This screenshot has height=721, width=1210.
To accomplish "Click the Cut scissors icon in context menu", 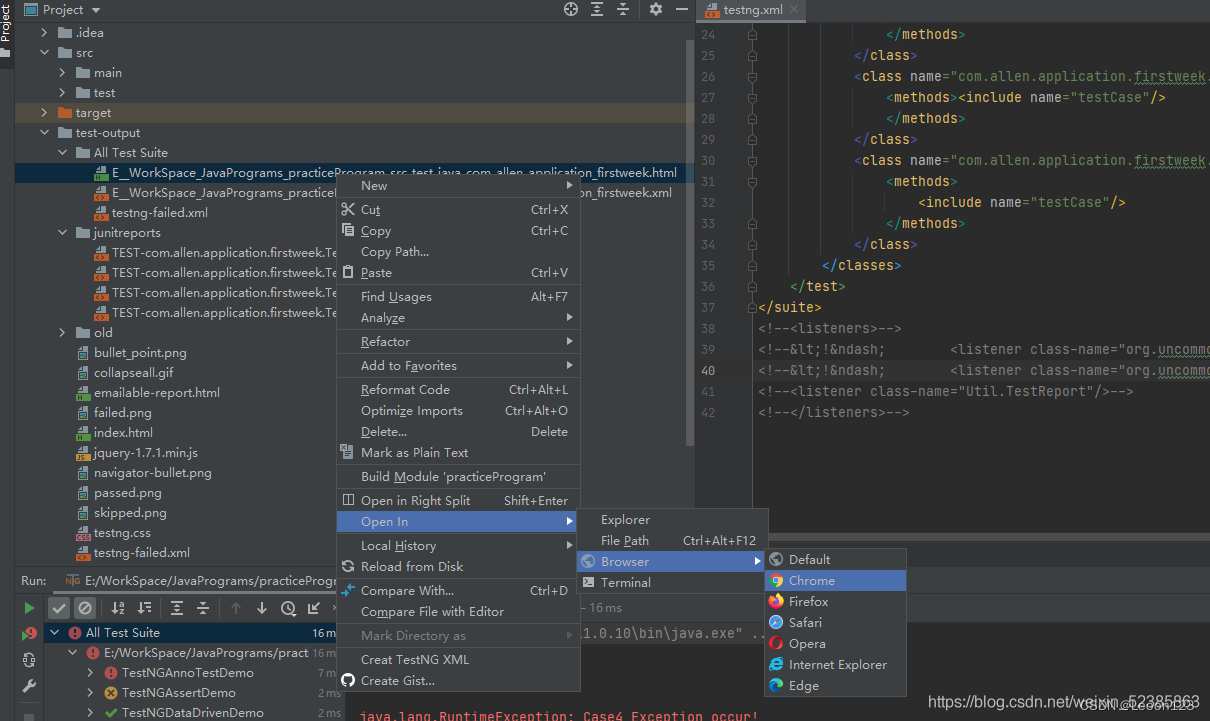I will point(348,209).
